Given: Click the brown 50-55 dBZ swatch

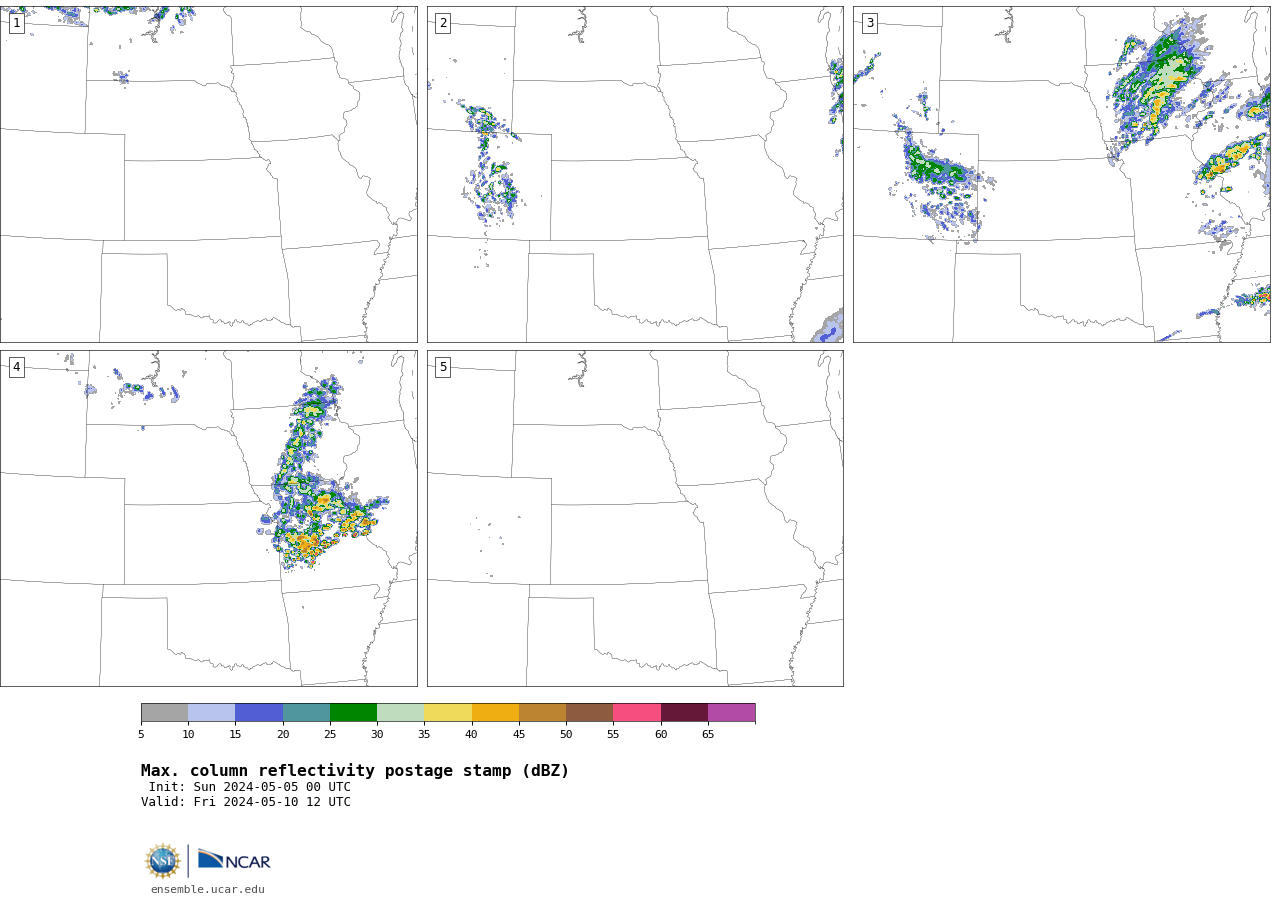Looking at the screenshot, I should pos(590,713).
